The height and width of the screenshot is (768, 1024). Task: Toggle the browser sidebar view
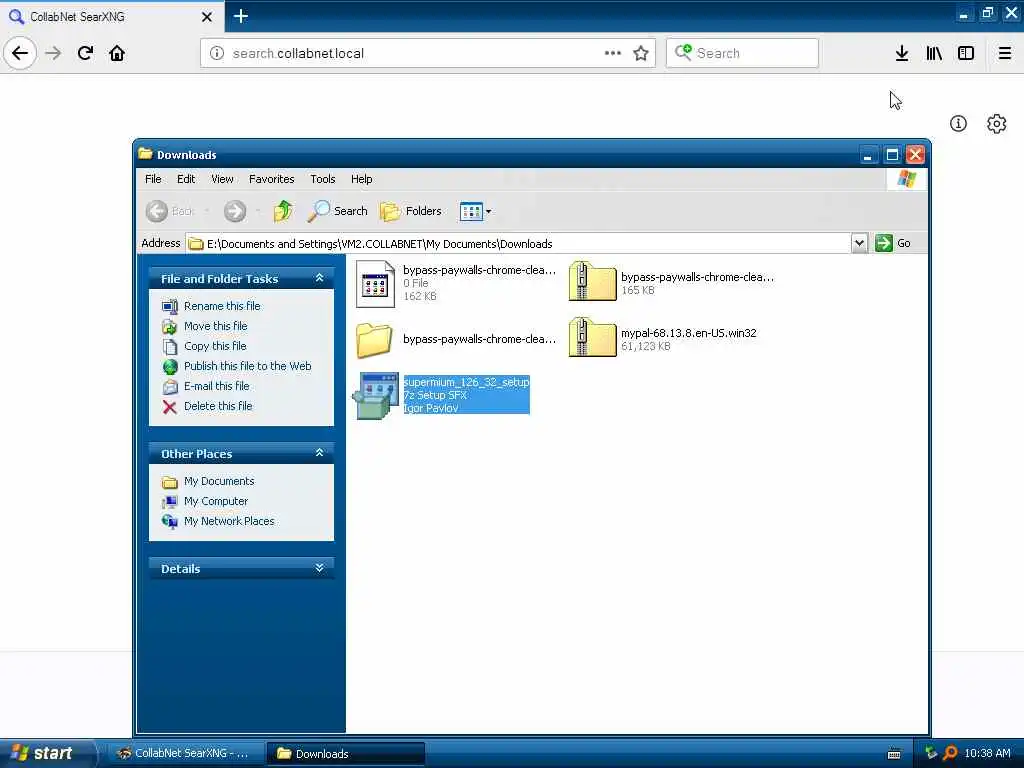tap(966, 53)
